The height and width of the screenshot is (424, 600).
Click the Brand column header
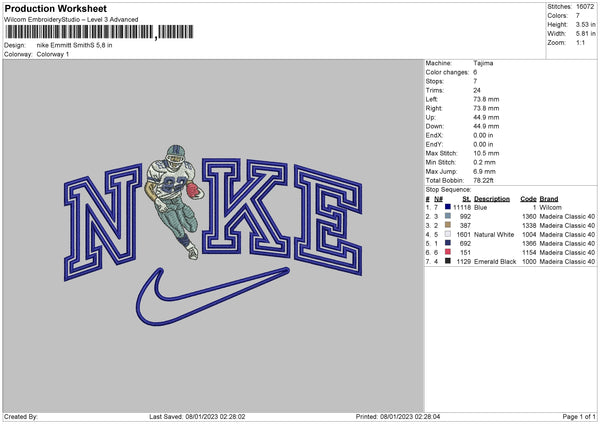549,199
